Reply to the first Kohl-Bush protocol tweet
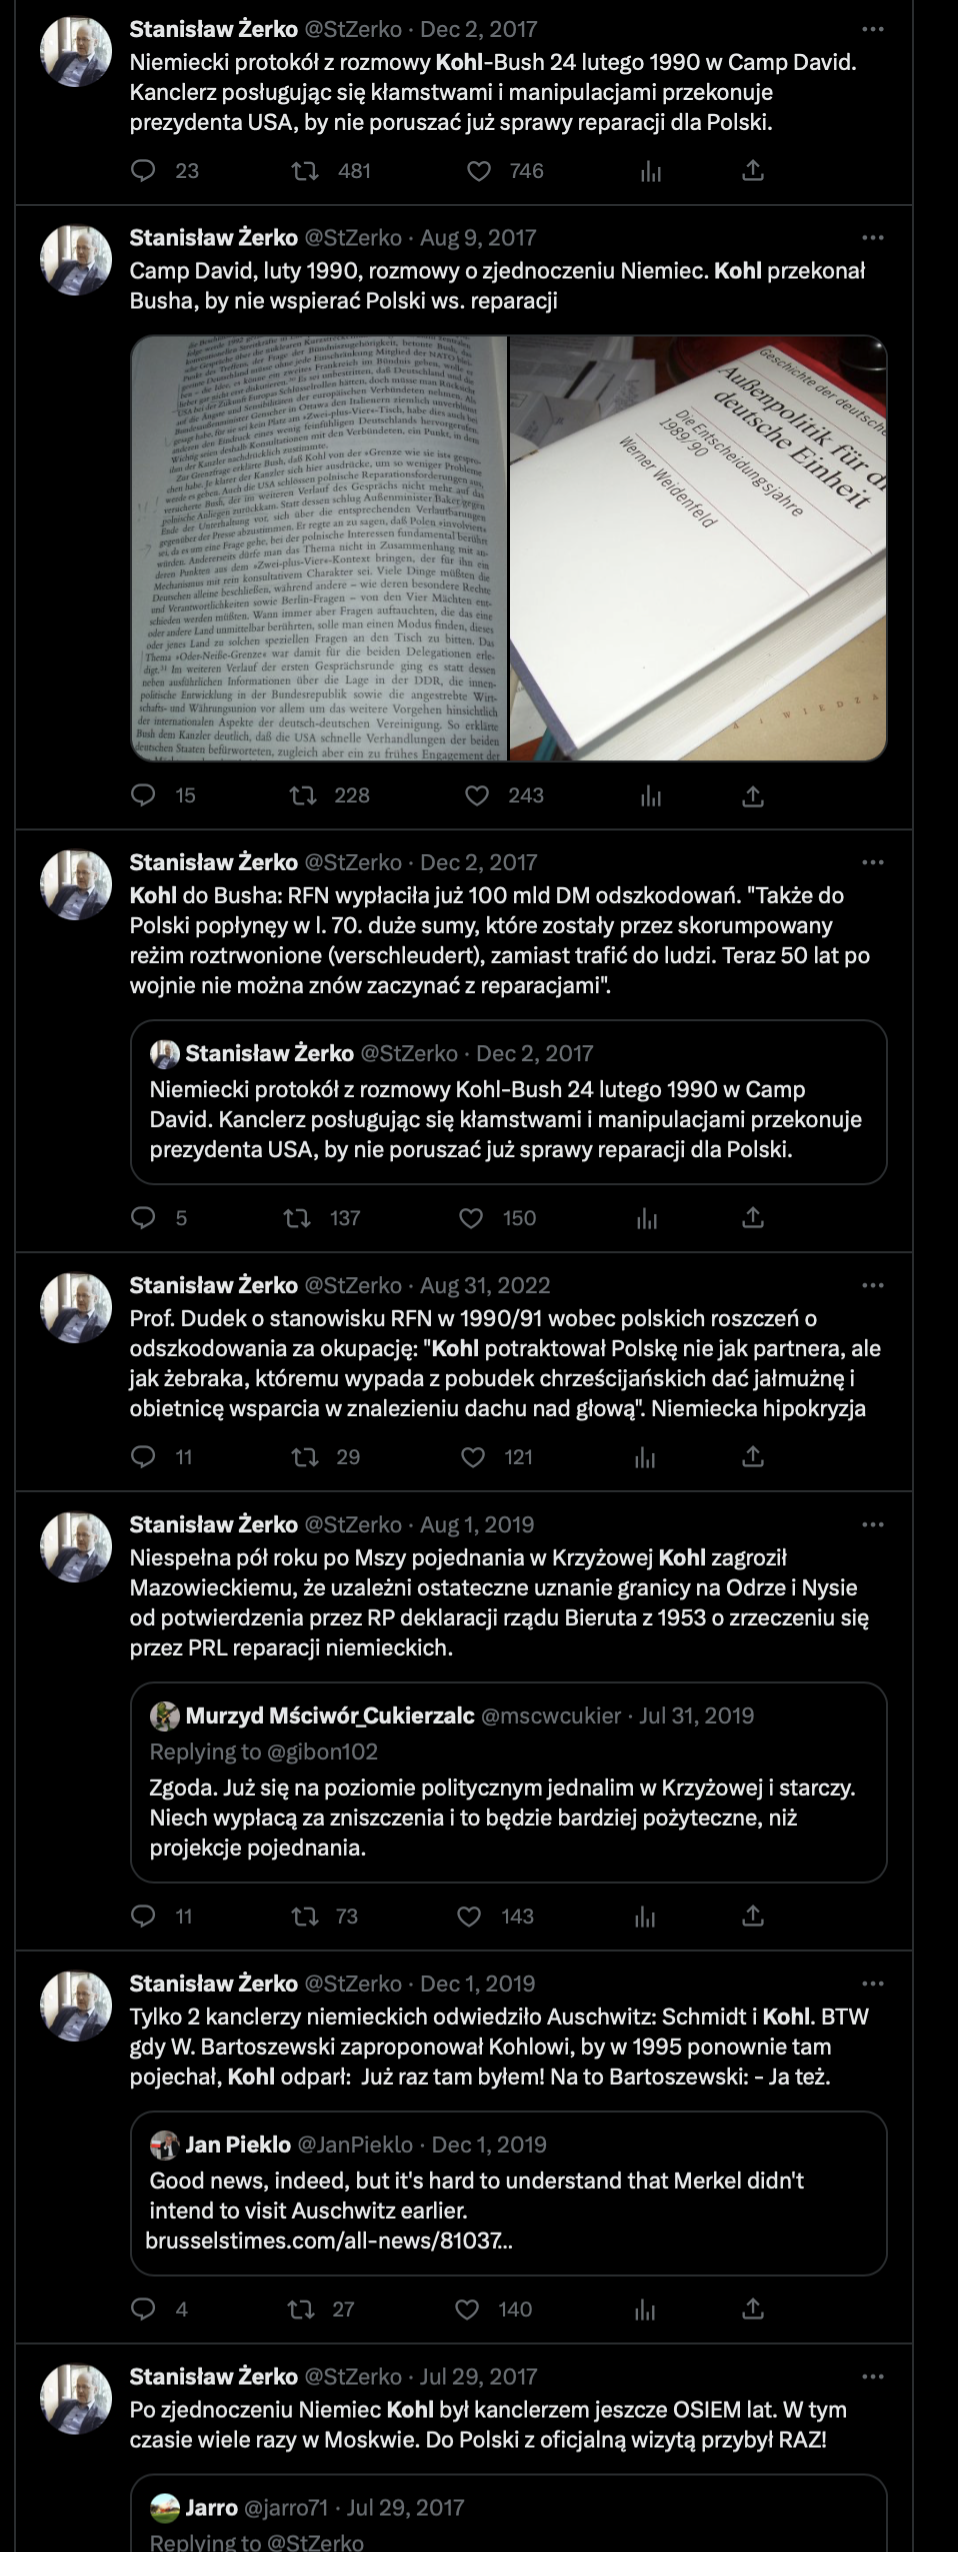Image resolution: width=958 pixels, height=2552 pixels. click(x=144, y=171)
